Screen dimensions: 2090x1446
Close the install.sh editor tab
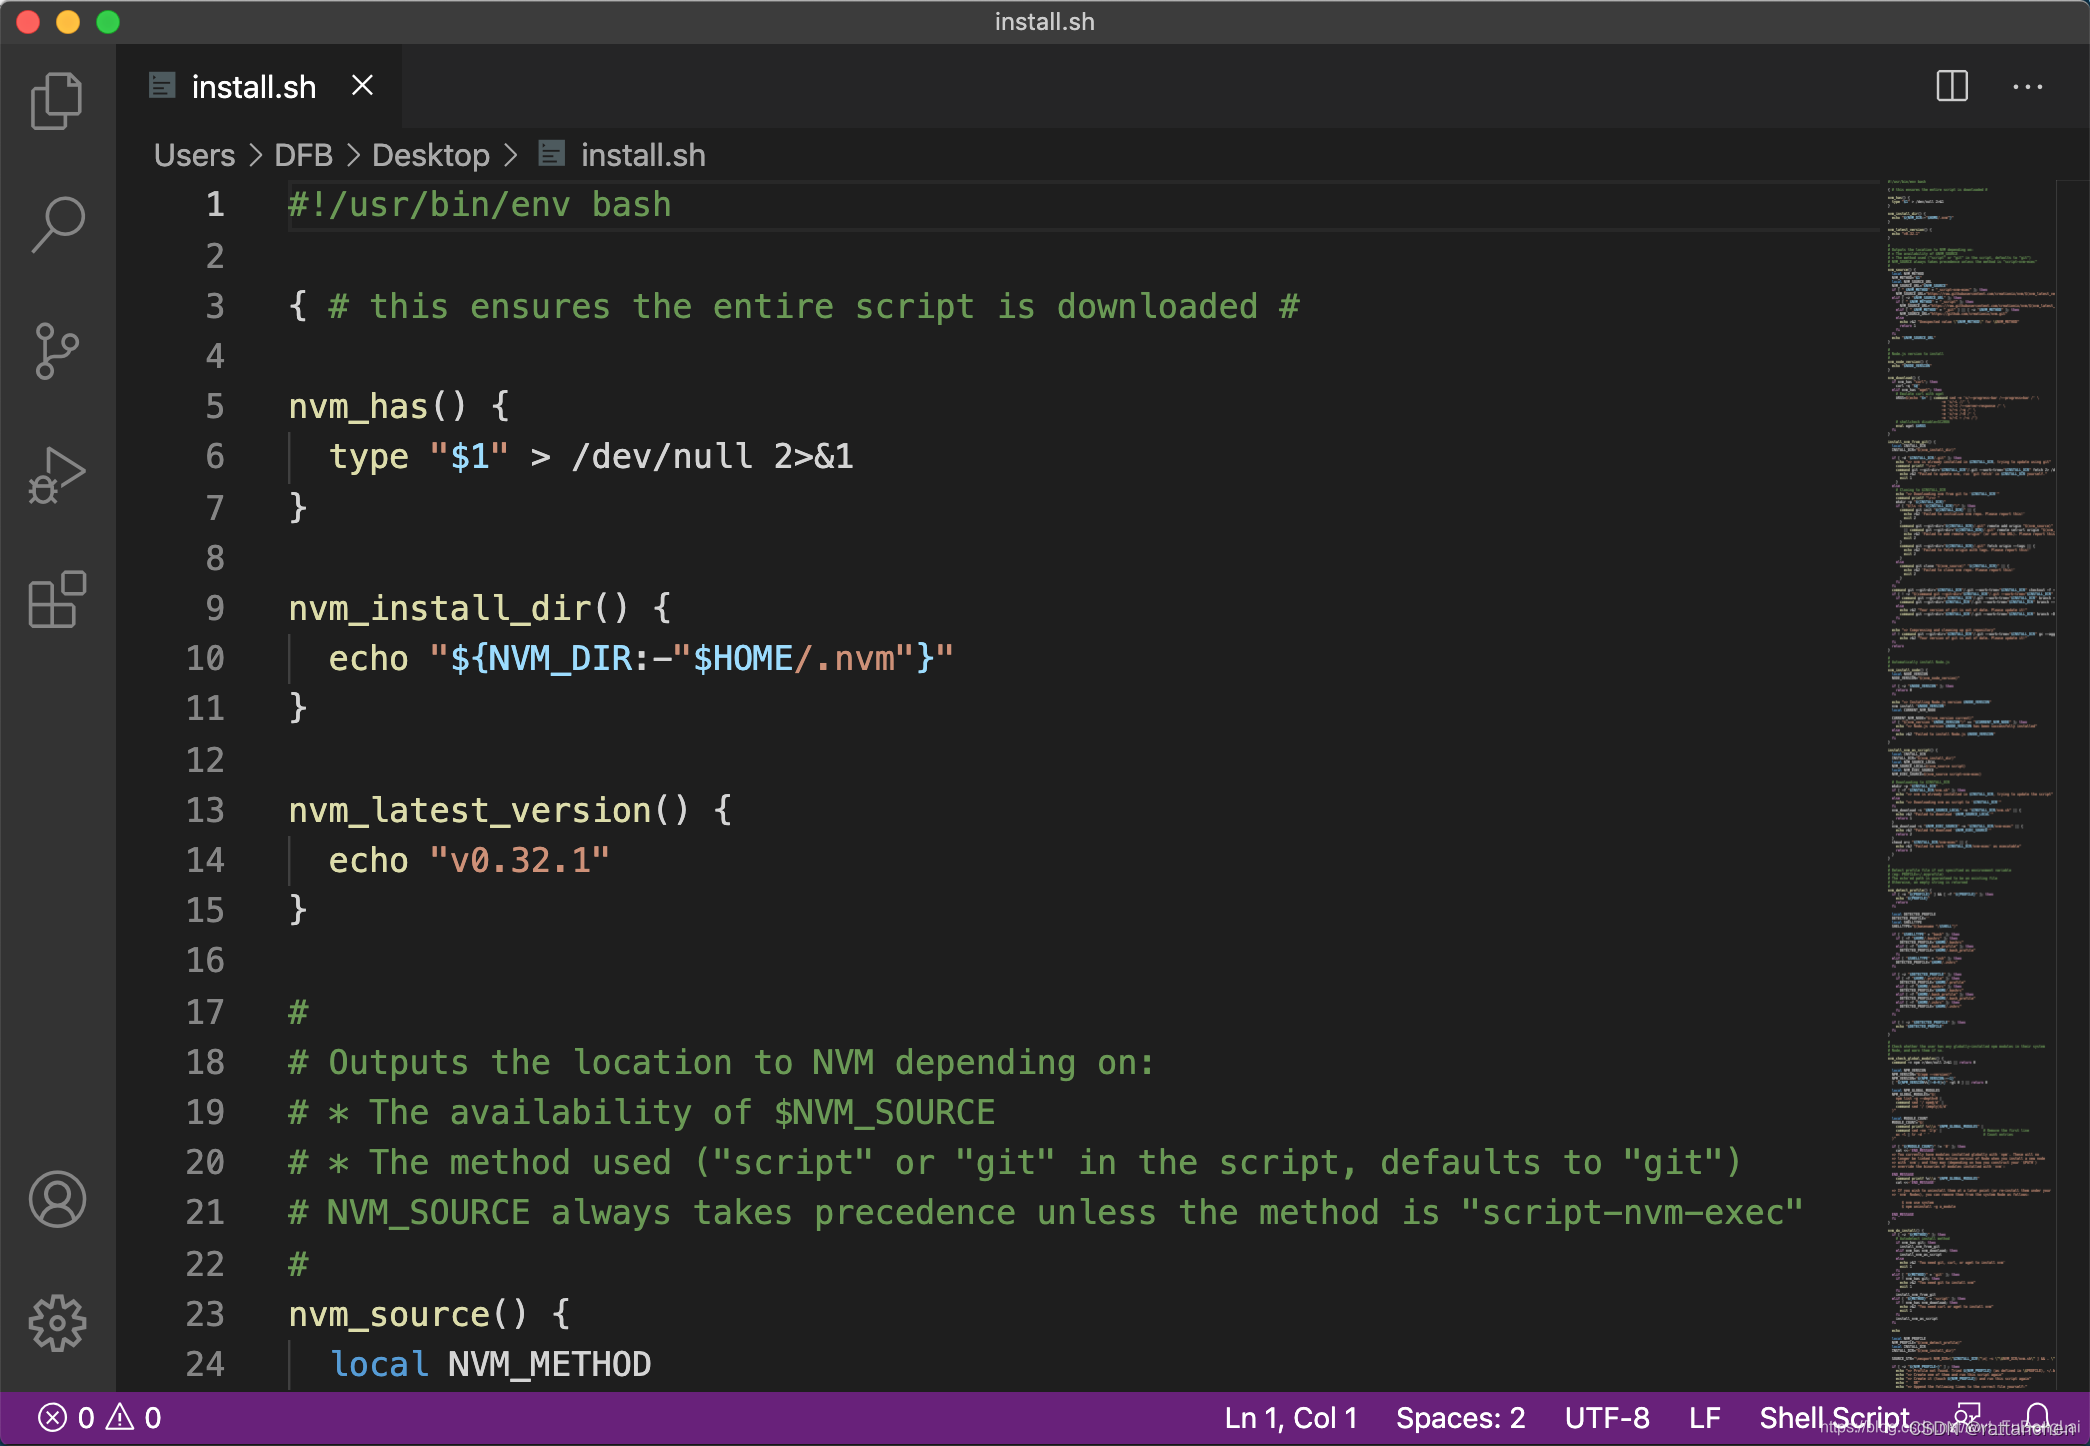(x=363, y=86)
